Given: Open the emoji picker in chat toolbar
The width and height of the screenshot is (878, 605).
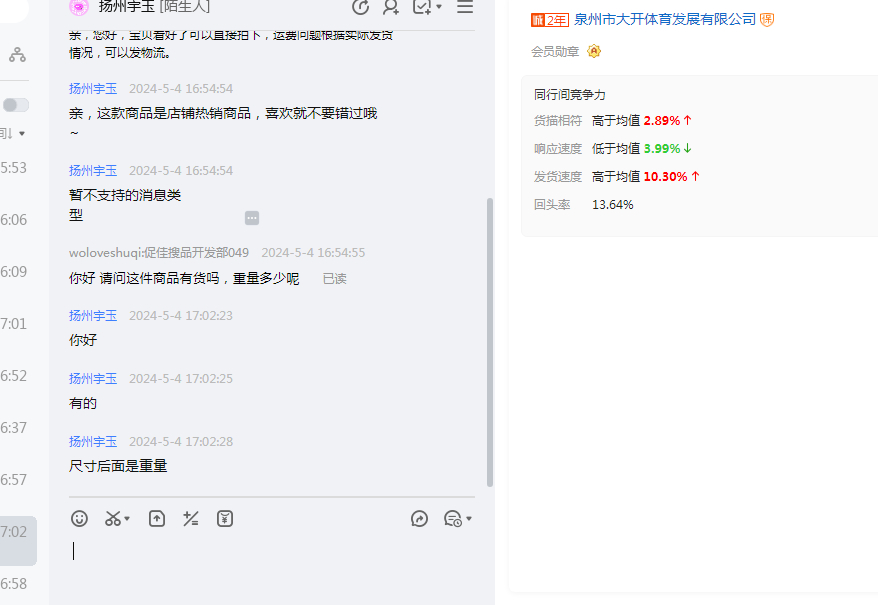Looking at the screenshot, I should (80, 519).
